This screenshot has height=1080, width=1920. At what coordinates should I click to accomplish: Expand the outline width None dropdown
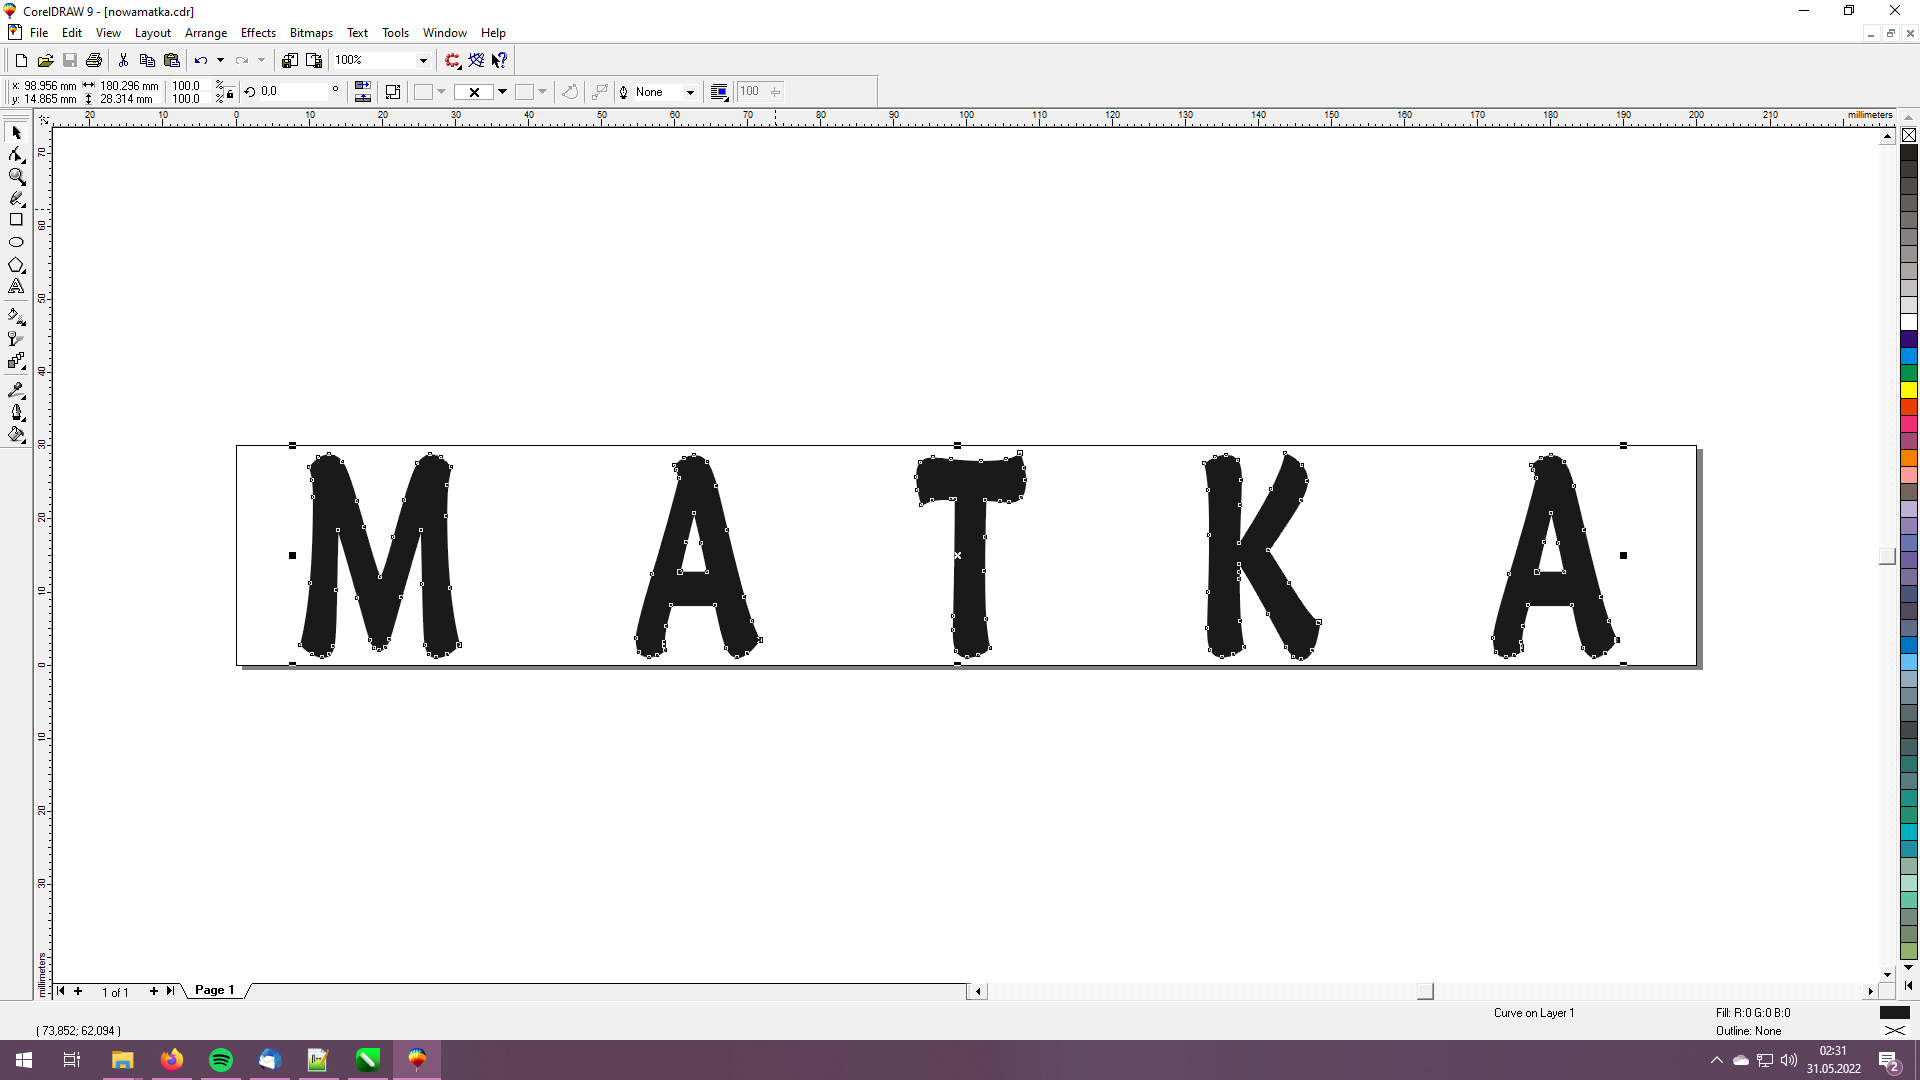690,92
